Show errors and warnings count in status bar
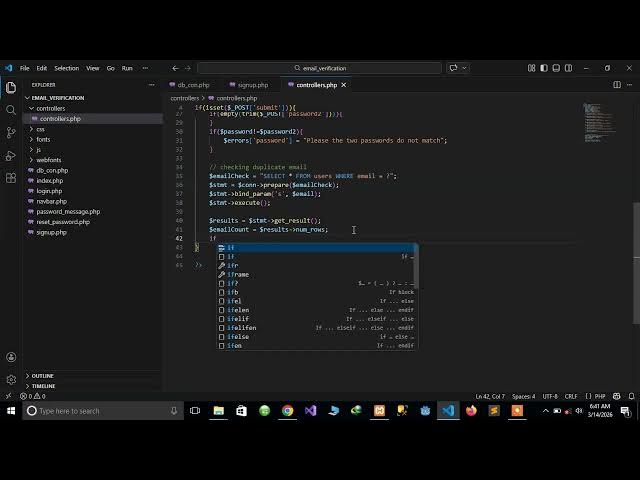Image resolution: width=640 pixels, height=480 pixels. point(33,396)
